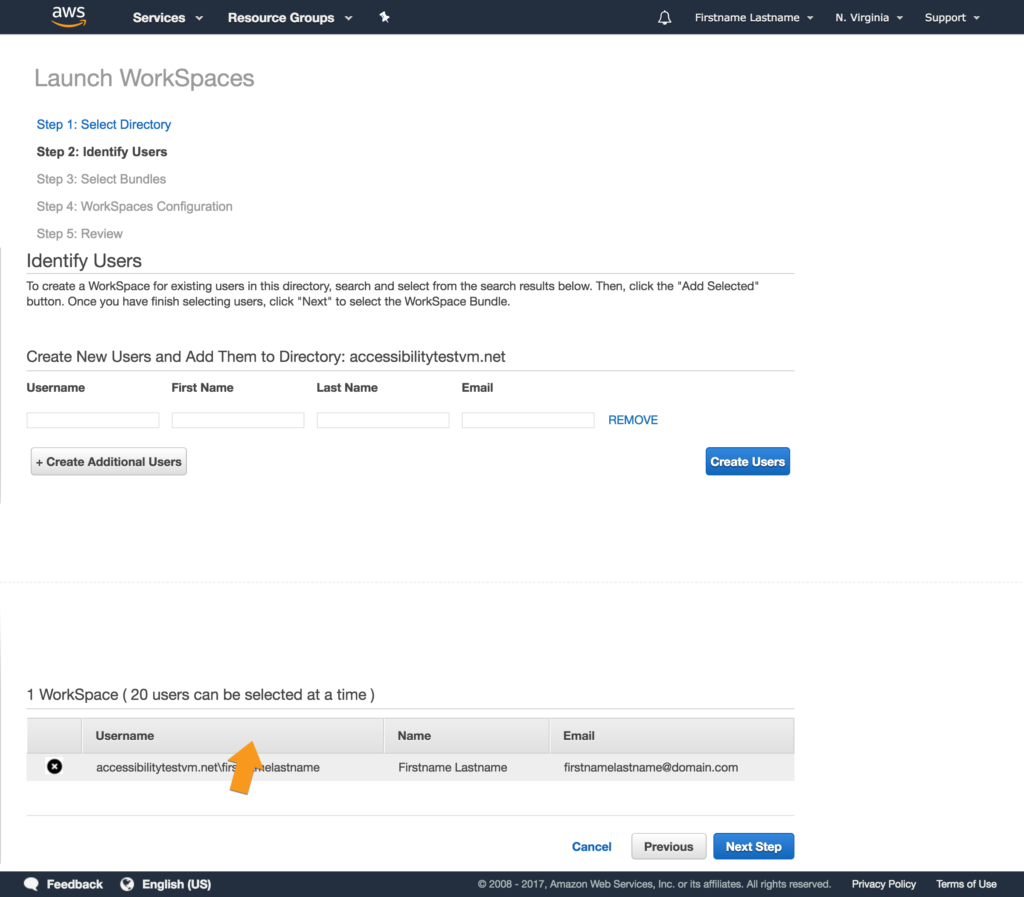Click the Create Users button
Image resolution: width=1024 pixels, height=897 pixels.
coord(747,462)
